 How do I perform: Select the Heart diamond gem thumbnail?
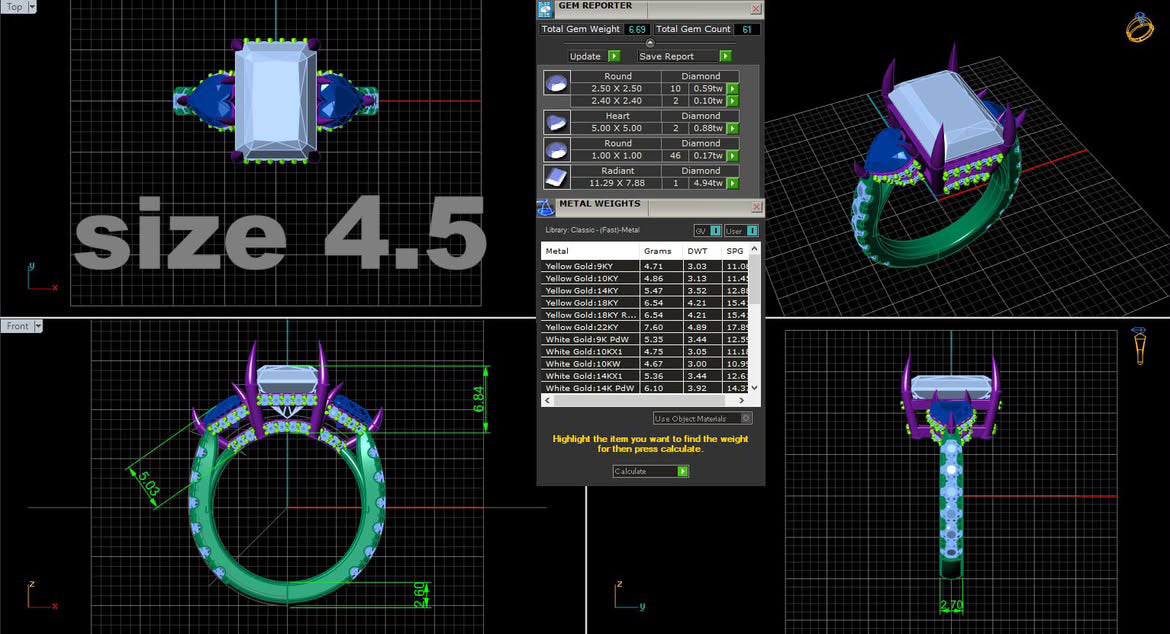[557, 122]
